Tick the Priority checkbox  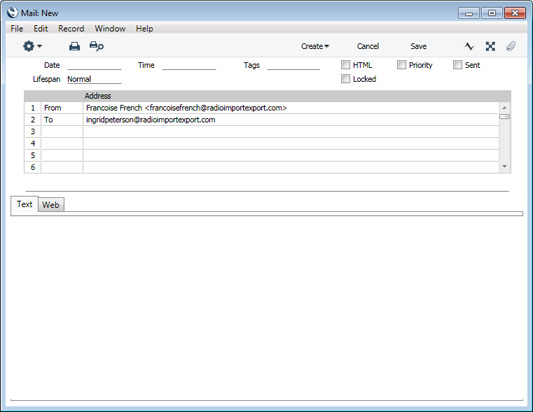(401, 65)
